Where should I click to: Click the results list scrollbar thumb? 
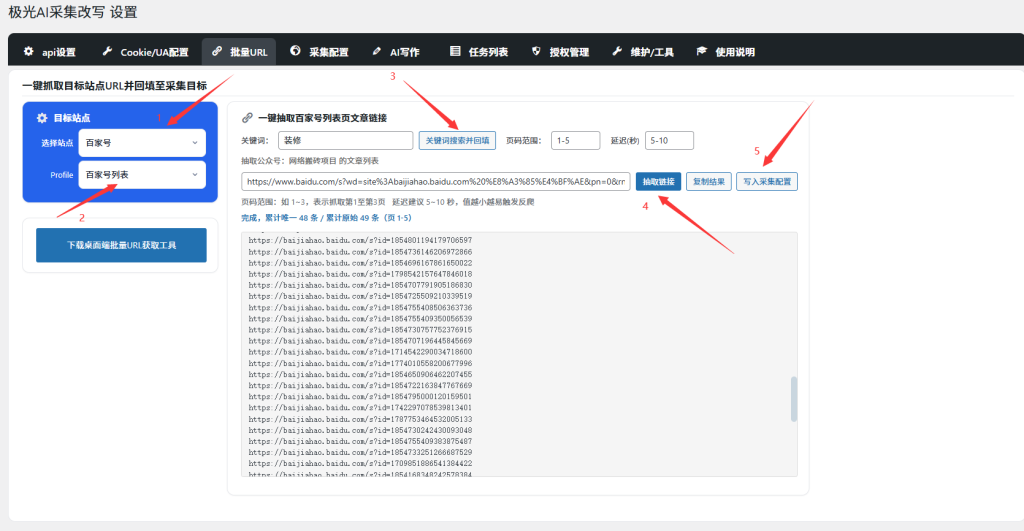793,399
